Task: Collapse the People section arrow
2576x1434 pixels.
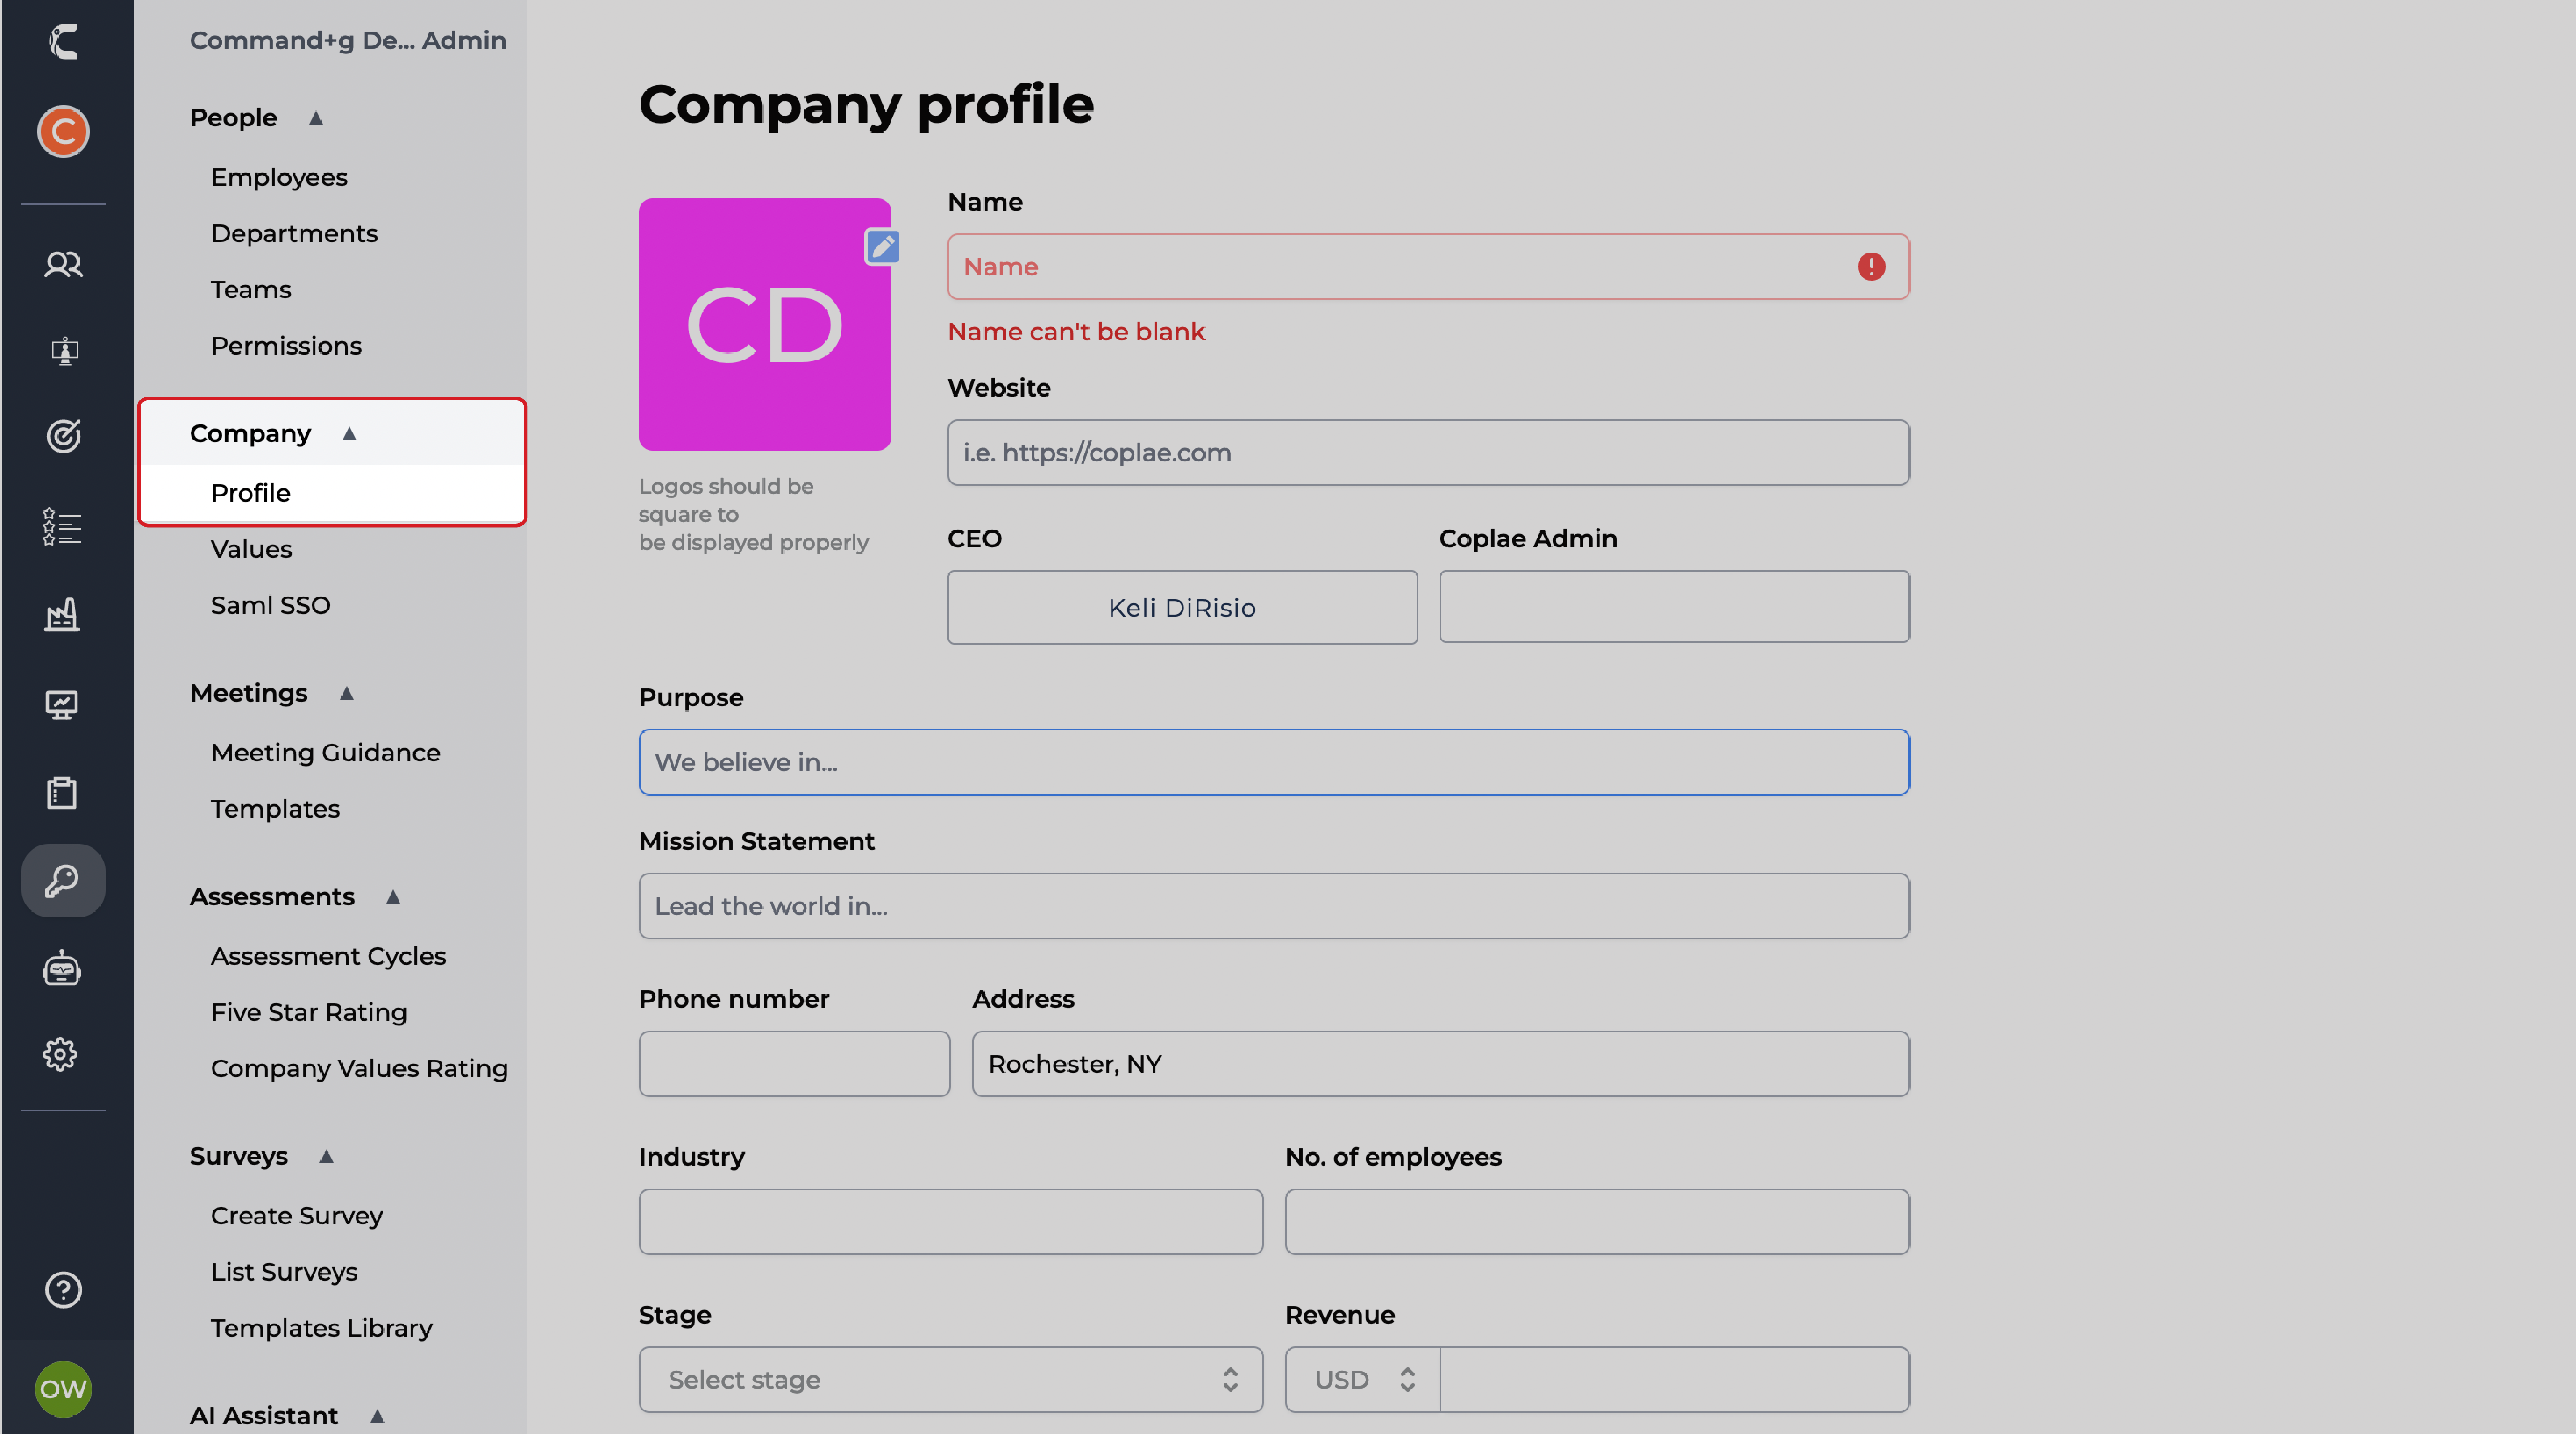Action: (x=316, y=118)
